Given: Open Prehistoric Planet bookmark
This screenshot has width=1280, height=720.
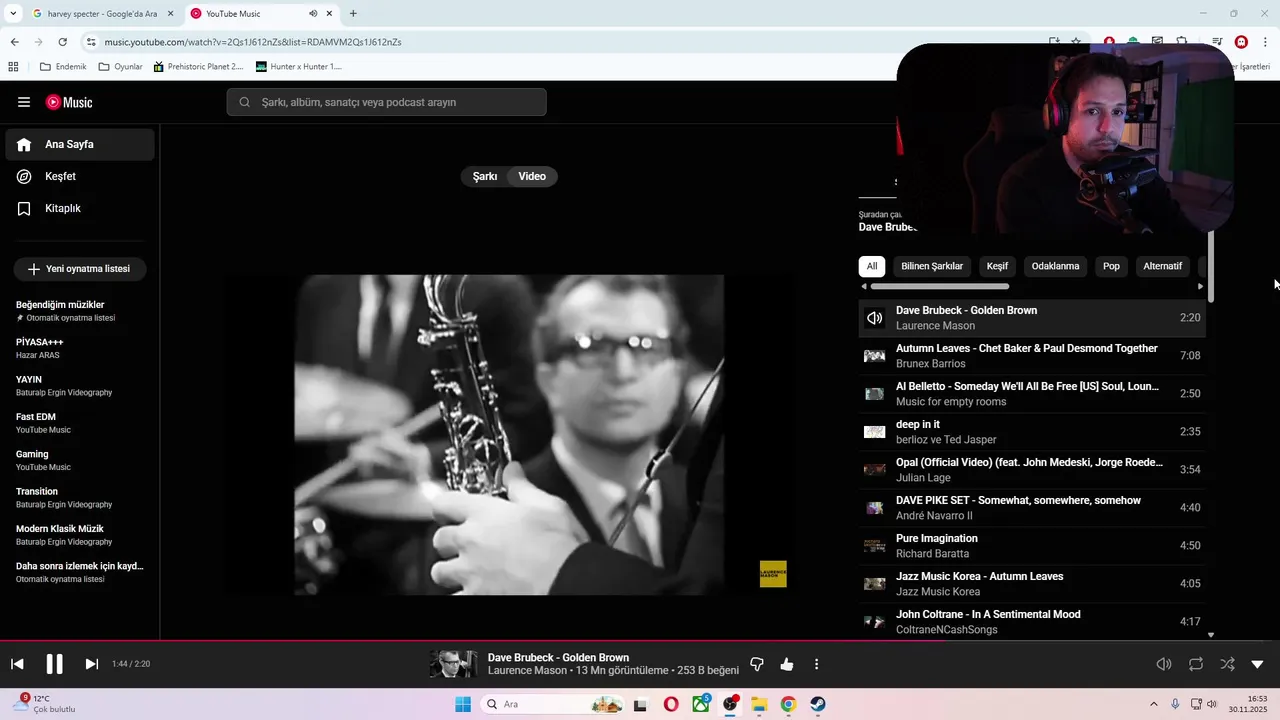Looking at the screenshot, I should click(198, 67).
